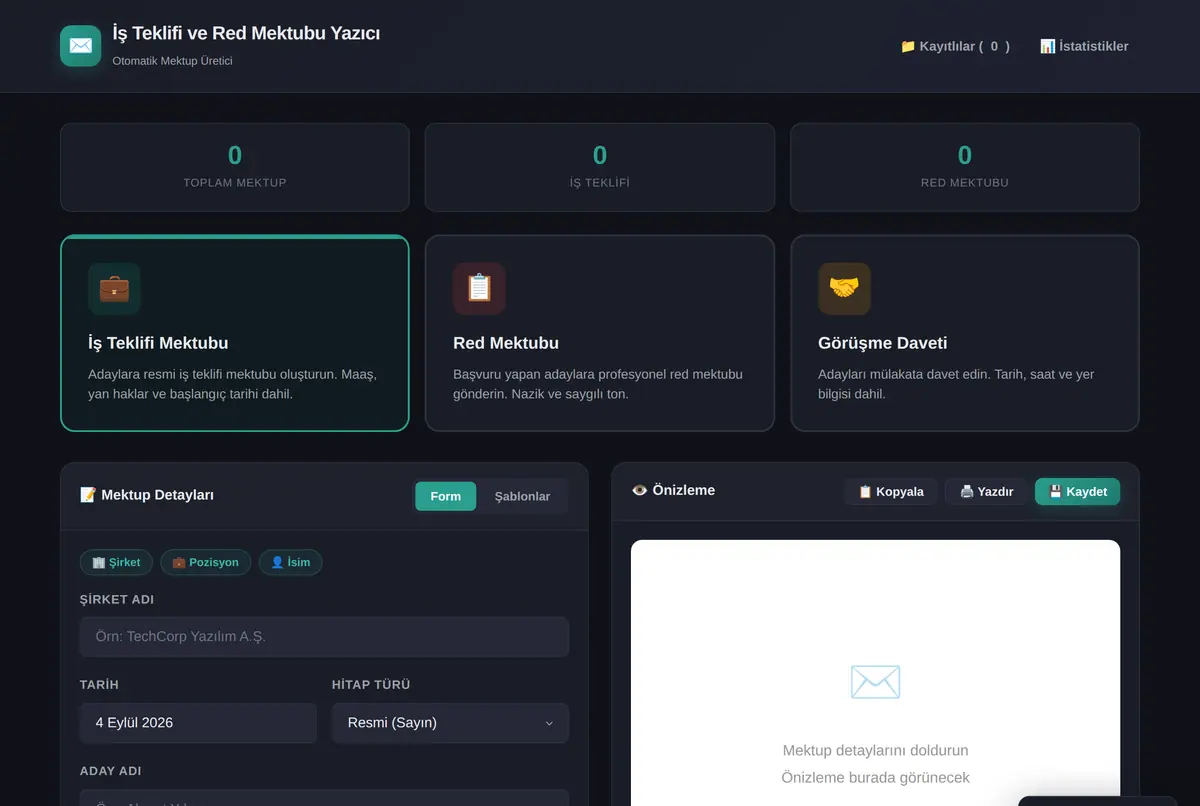Insert the Şirket placeholder chip

[116, 562]
